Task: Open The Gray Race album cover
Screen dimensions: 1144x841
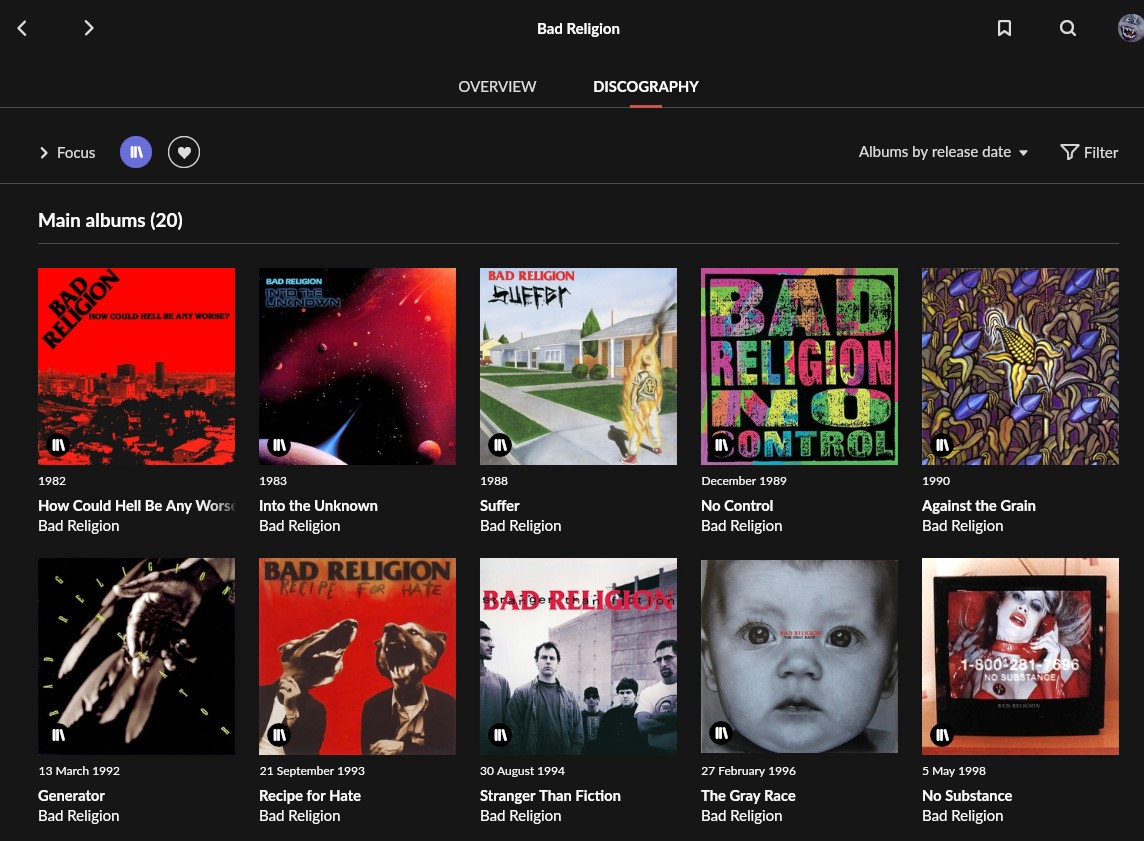Action: point(800,656)
